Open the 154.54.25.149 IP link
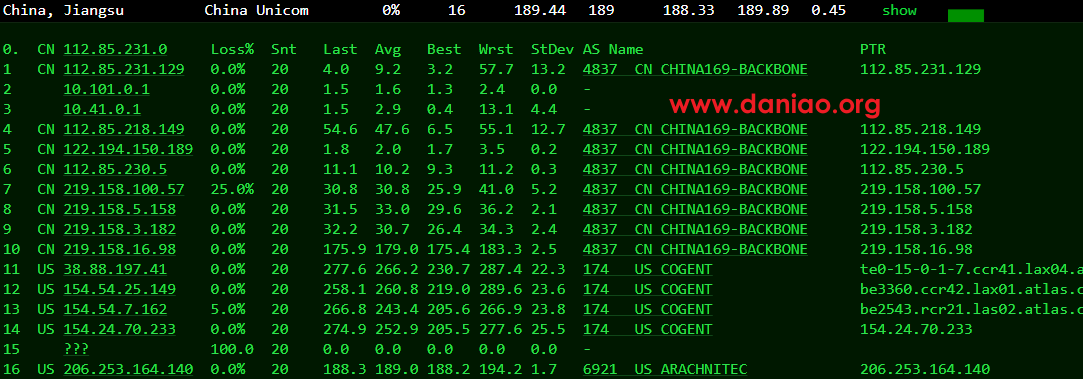 point(119,290)
